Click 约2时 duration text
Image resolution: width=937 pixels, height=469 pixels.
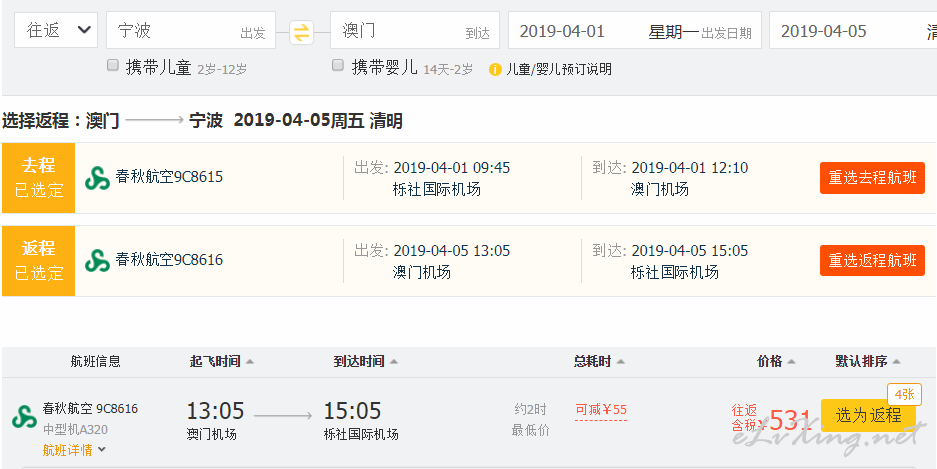[531, 410]
